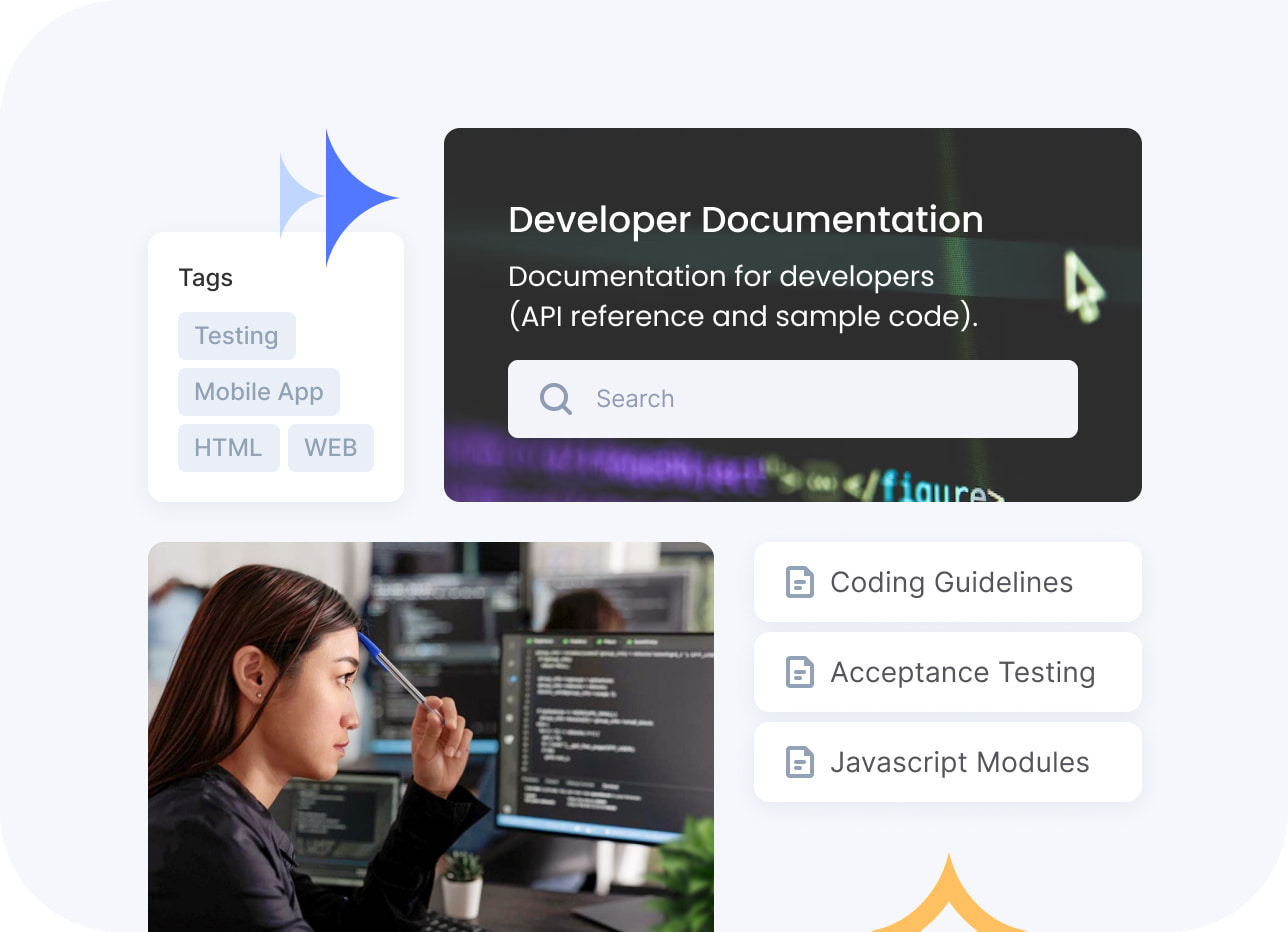Click the orange curved shape at bottom
Viewport: 1288px width, 932px height.
tap(948, 902)
